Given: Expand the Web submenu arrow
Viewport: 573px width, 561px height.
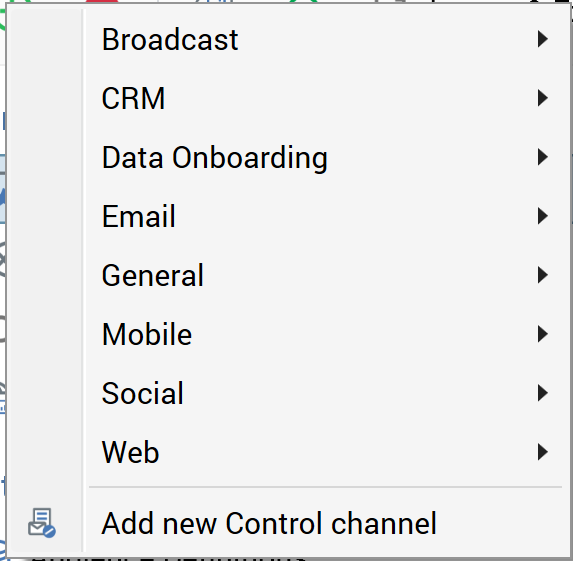Looking at the screenshot, I should [x=543, y=452].
